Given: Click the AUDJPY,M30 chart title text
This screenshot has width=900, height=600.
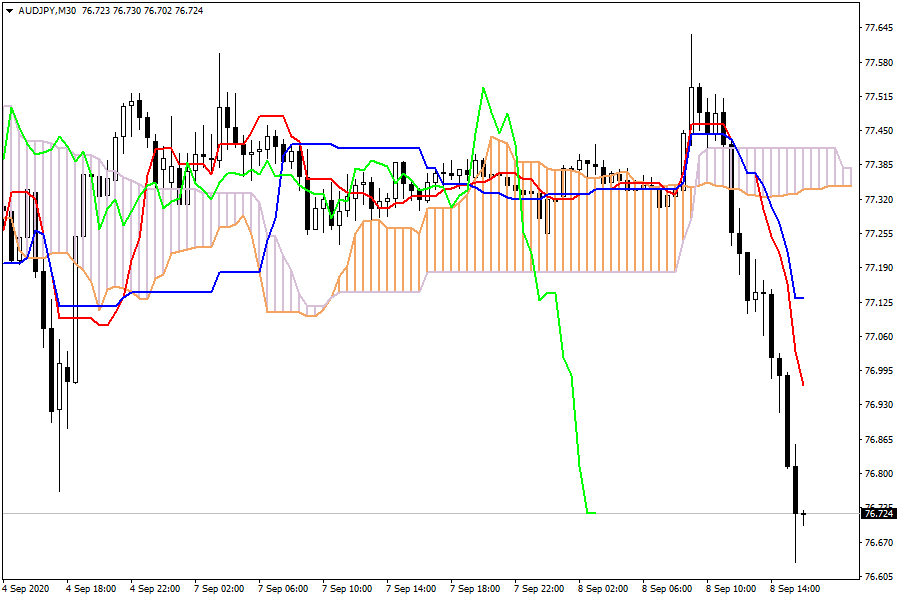Looking at the screenshot, I should [48, 10].
